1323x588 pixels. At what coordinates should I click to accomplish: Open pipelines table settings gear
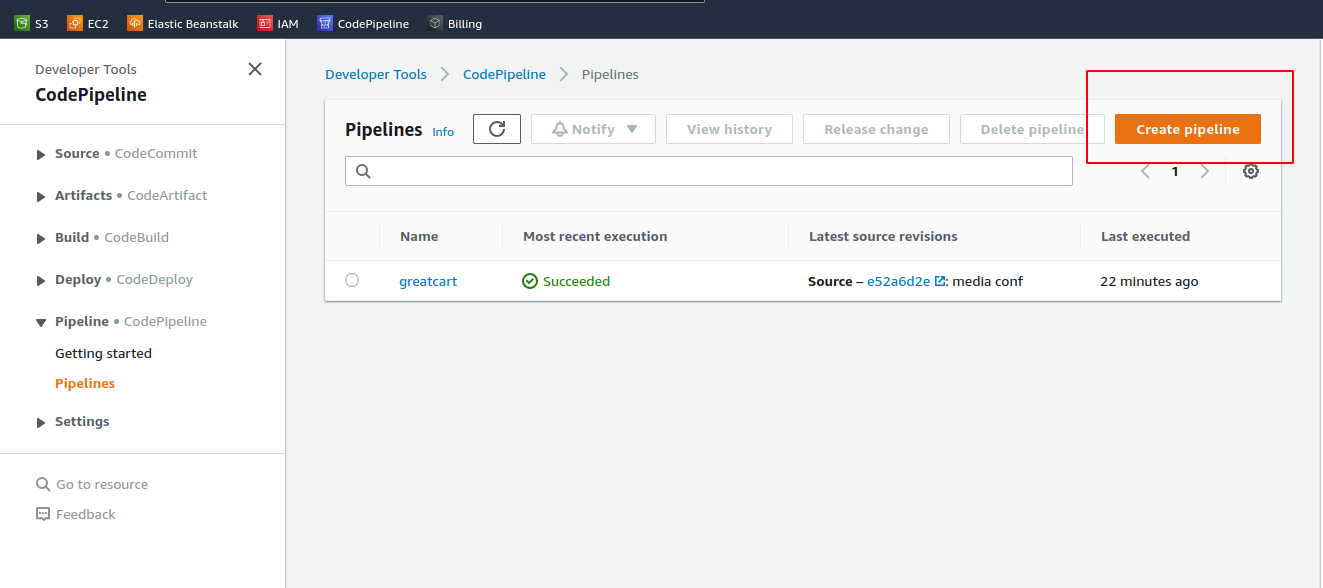tap(1251, 171)
